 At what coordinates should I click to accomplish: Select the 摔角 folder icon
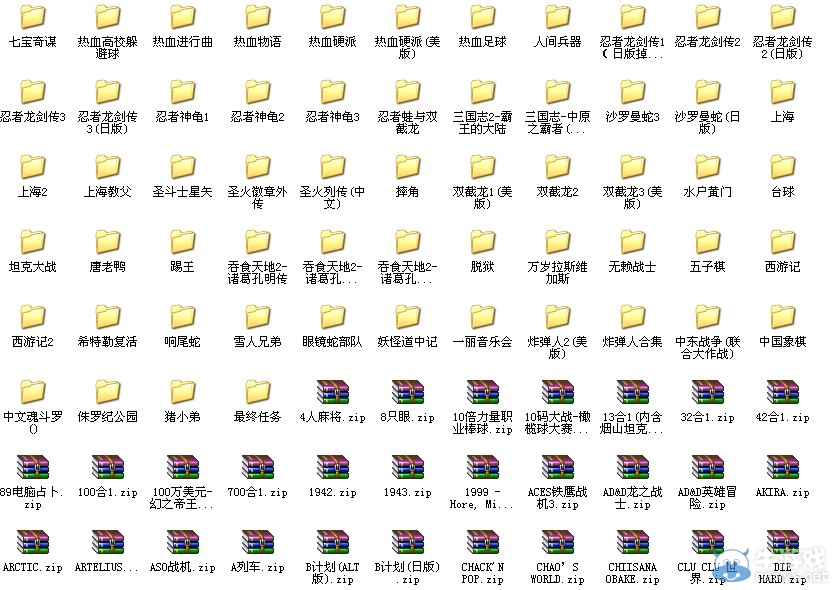tap(407, 167)
